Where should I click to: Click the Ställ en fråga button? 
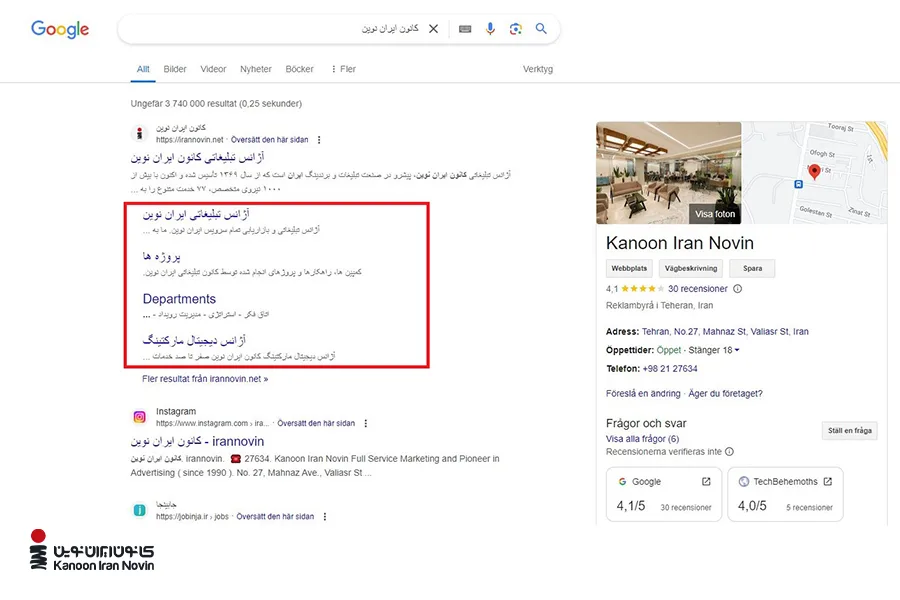(x=849, y=431)
